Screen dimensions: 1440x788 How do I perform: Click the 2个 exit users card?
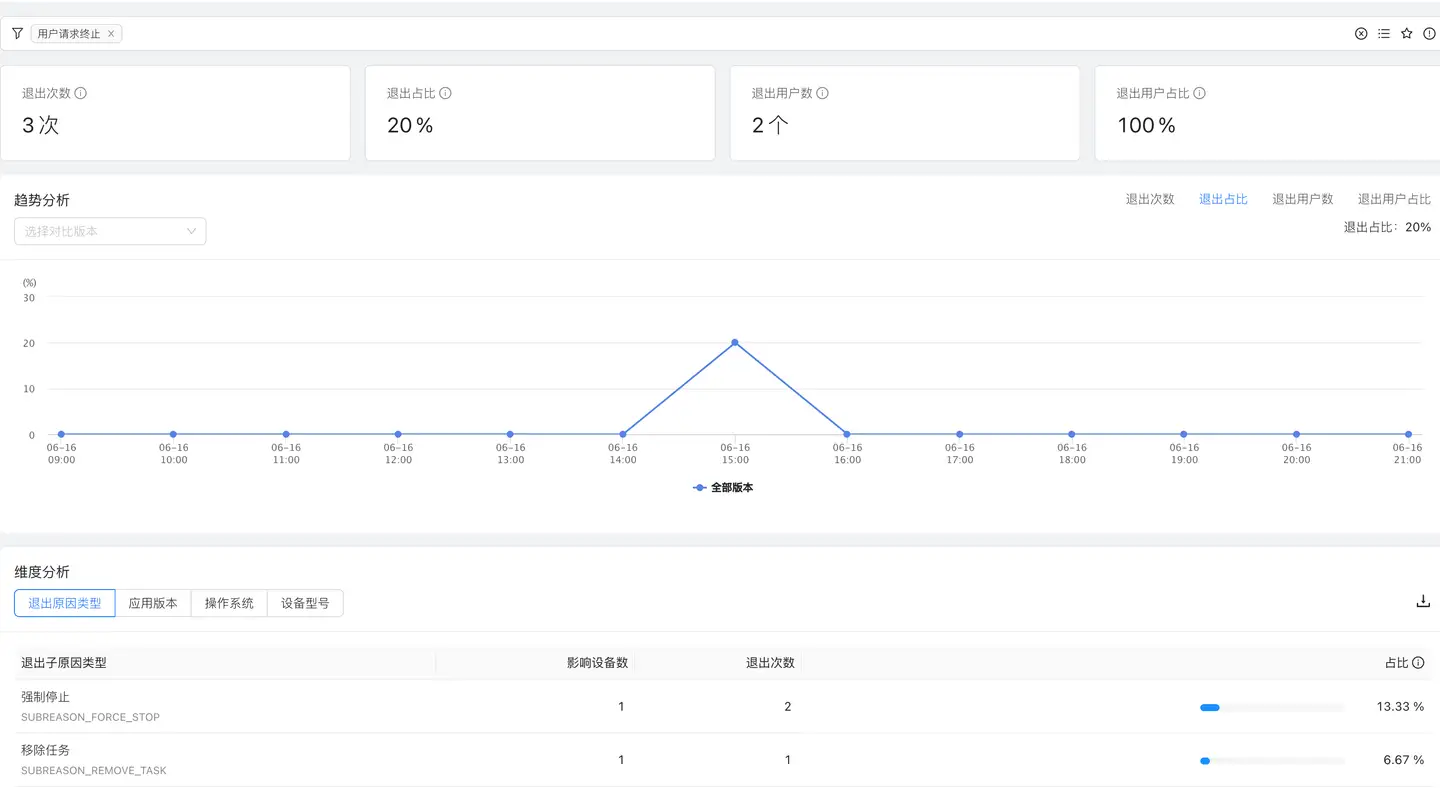click(905, 113)
